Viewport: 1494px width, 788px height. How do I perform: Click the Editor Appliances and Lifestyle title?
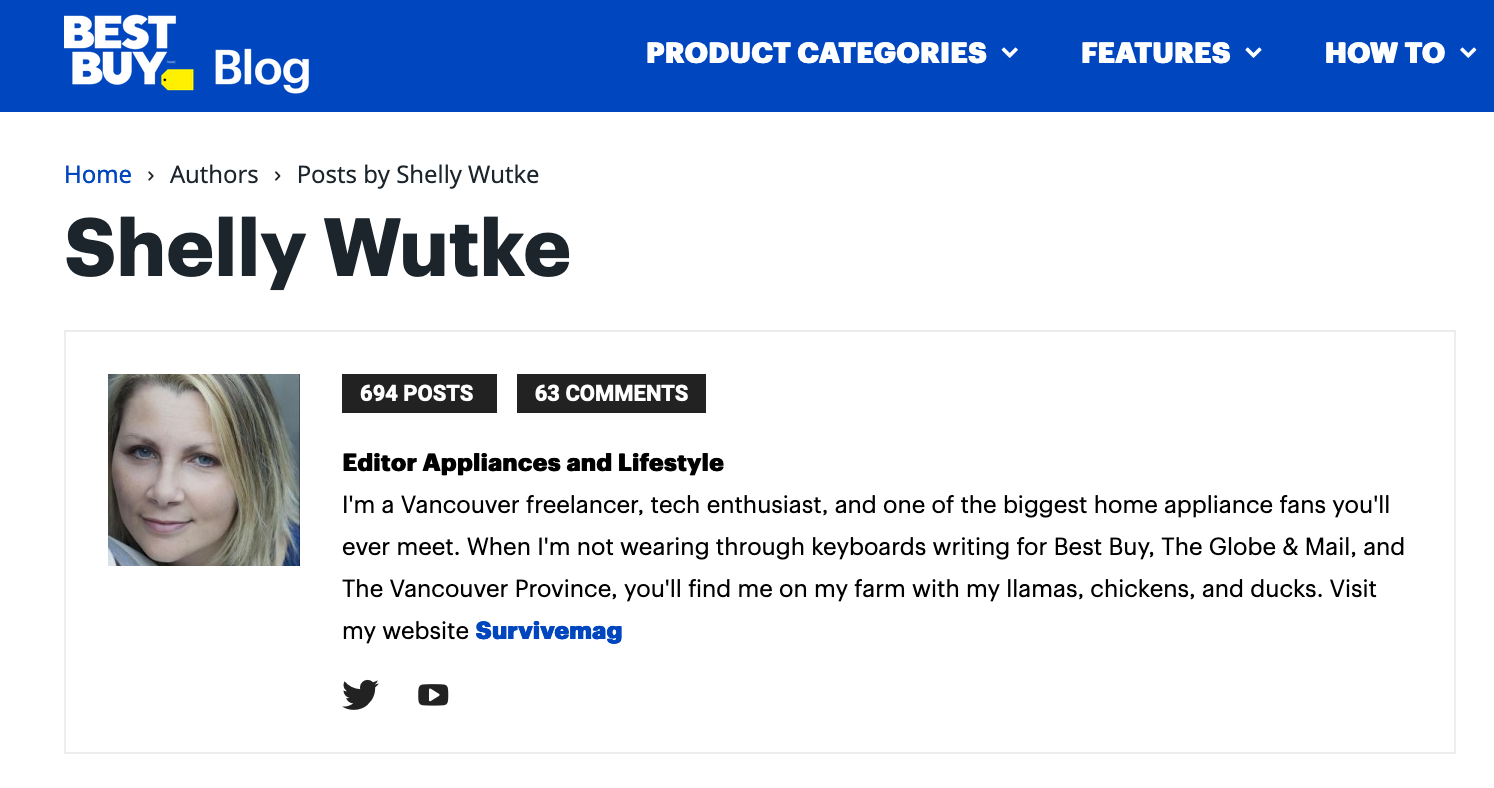click(x=533, y=463)
